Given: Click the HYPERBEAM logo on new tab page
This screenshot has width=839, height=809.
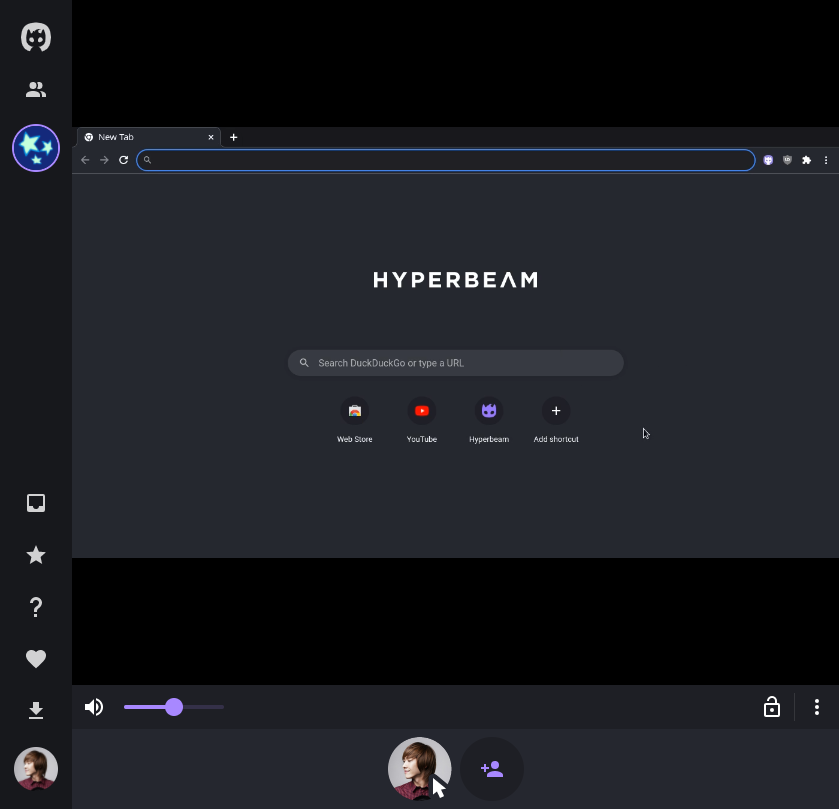Looking at the screenshot, I should [x=455, y=280].
